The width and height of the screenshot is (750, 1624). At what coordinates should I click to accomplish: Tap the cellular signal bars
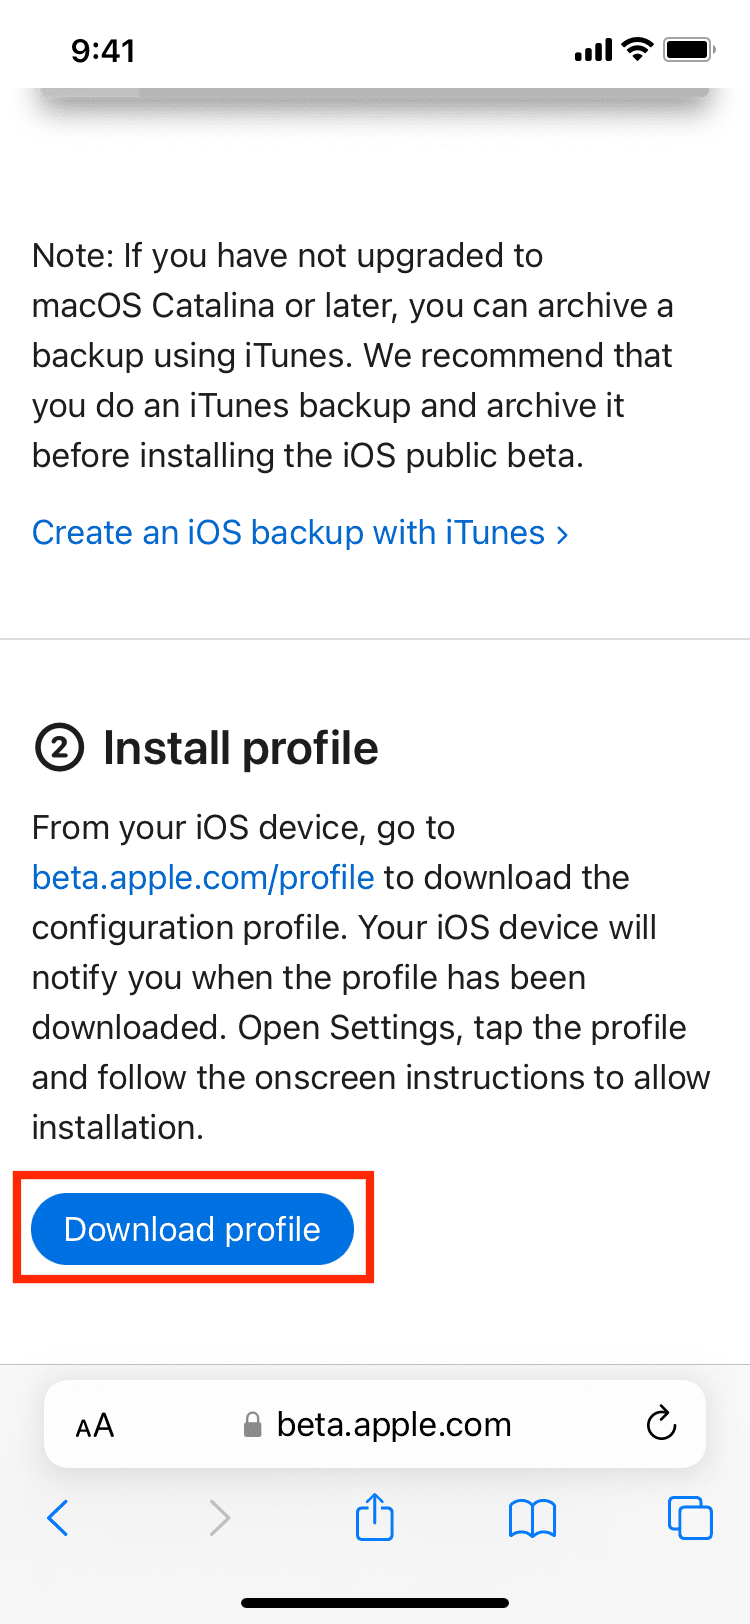click(x=593, y=50)
